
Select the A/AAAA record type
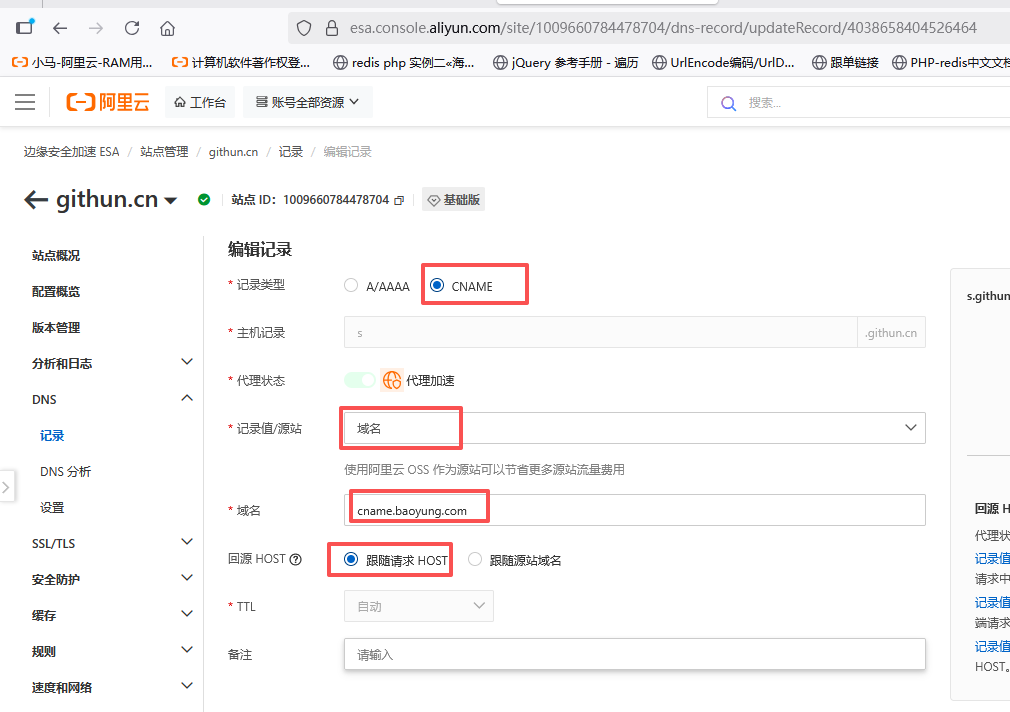tap(351, 286)
